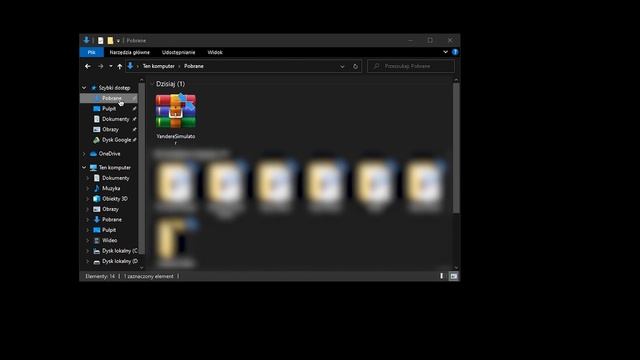640x360 pixels.
Task: Open the Customize Quick Access Toolbar dropdown
Action: tap(118, 41)
